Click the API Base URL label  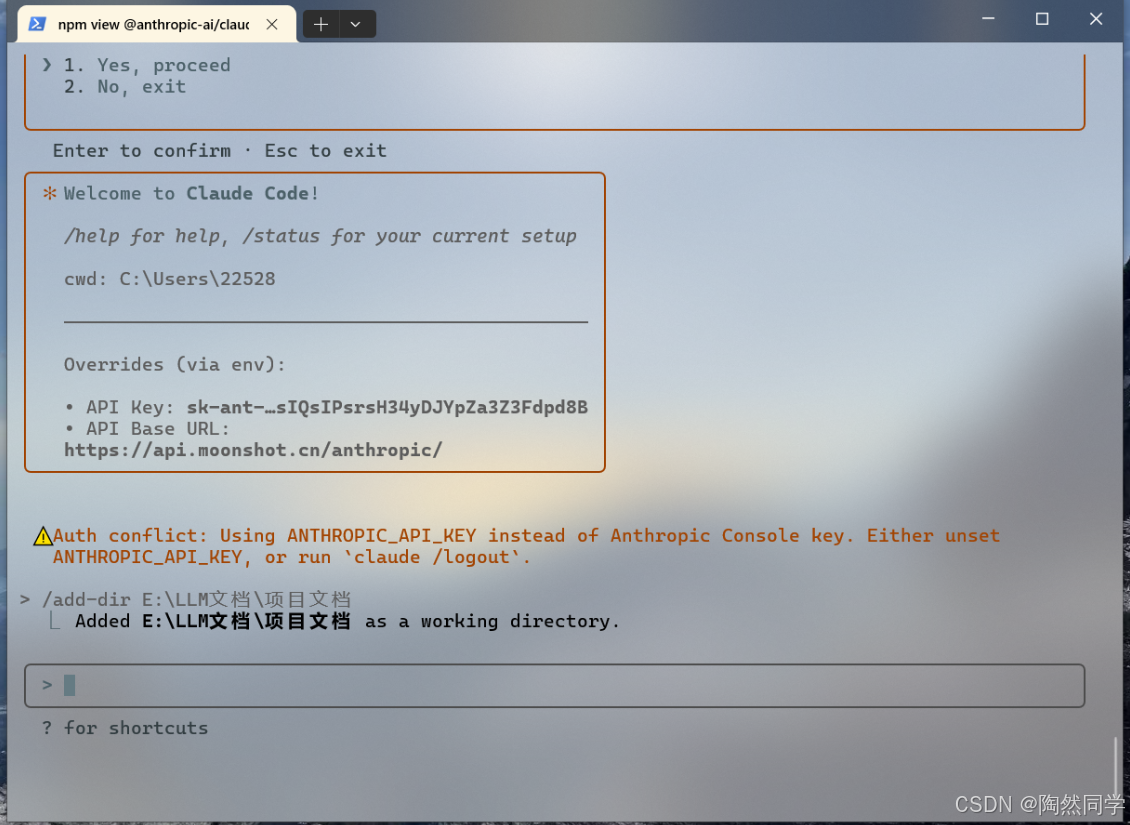click(158, 429)
